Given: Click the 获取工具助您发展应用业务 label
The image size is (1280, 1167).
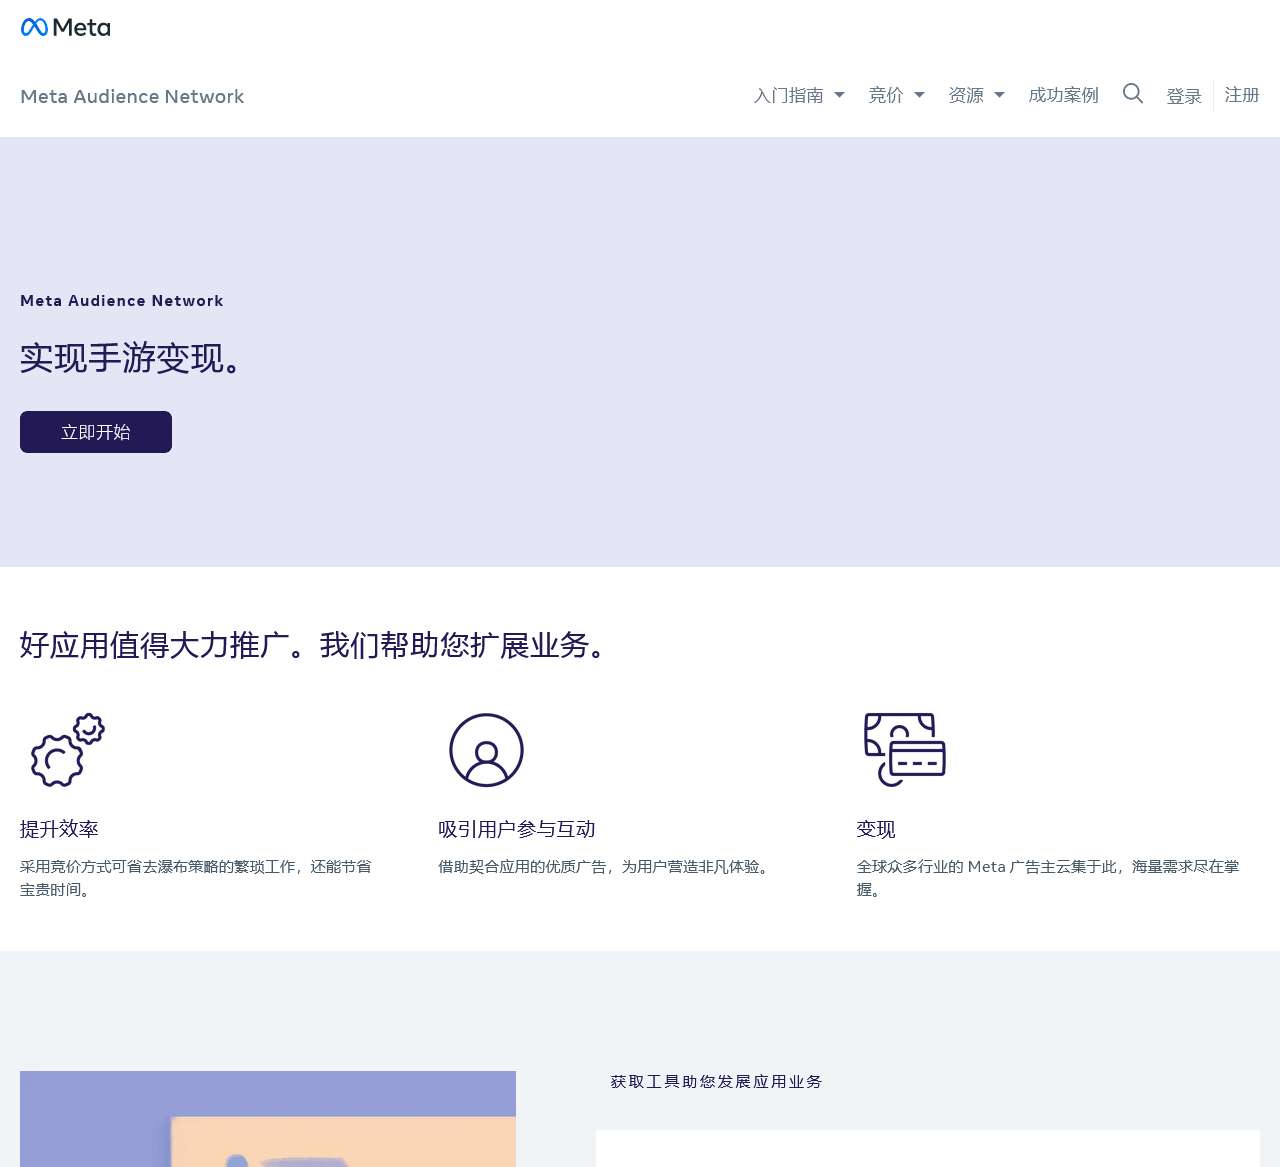Looking at the screenshot, I should coord(717,1082).
